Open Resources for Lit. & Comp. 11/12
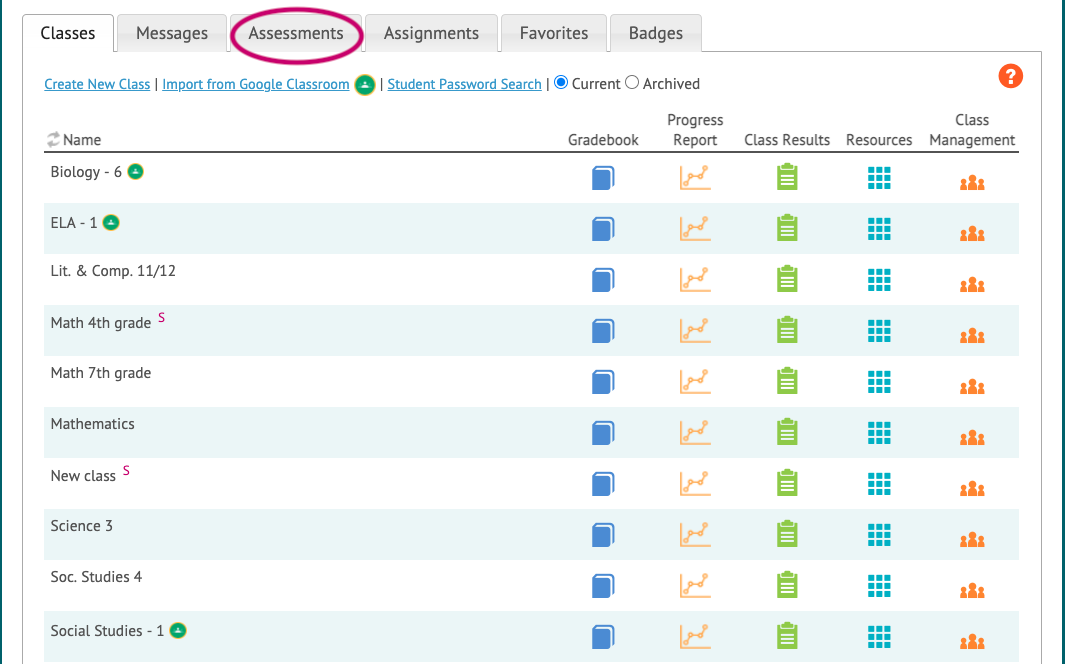 pos(879,280)
